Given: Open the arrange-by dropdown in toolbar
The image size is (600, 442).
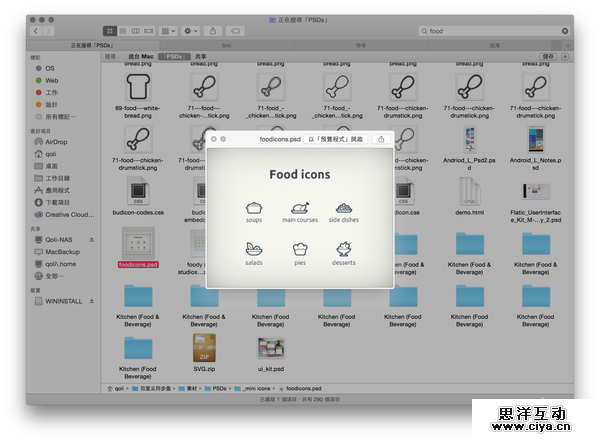Looking at the screenshot, I should (167, 31).
